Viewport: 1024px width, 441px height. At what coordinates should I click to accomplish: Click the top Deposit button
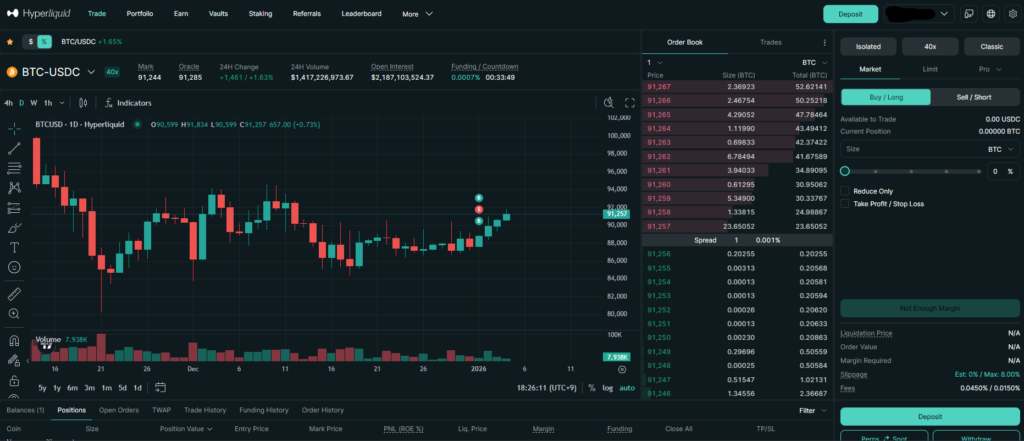pyautogui.click(x=850, y=14)
